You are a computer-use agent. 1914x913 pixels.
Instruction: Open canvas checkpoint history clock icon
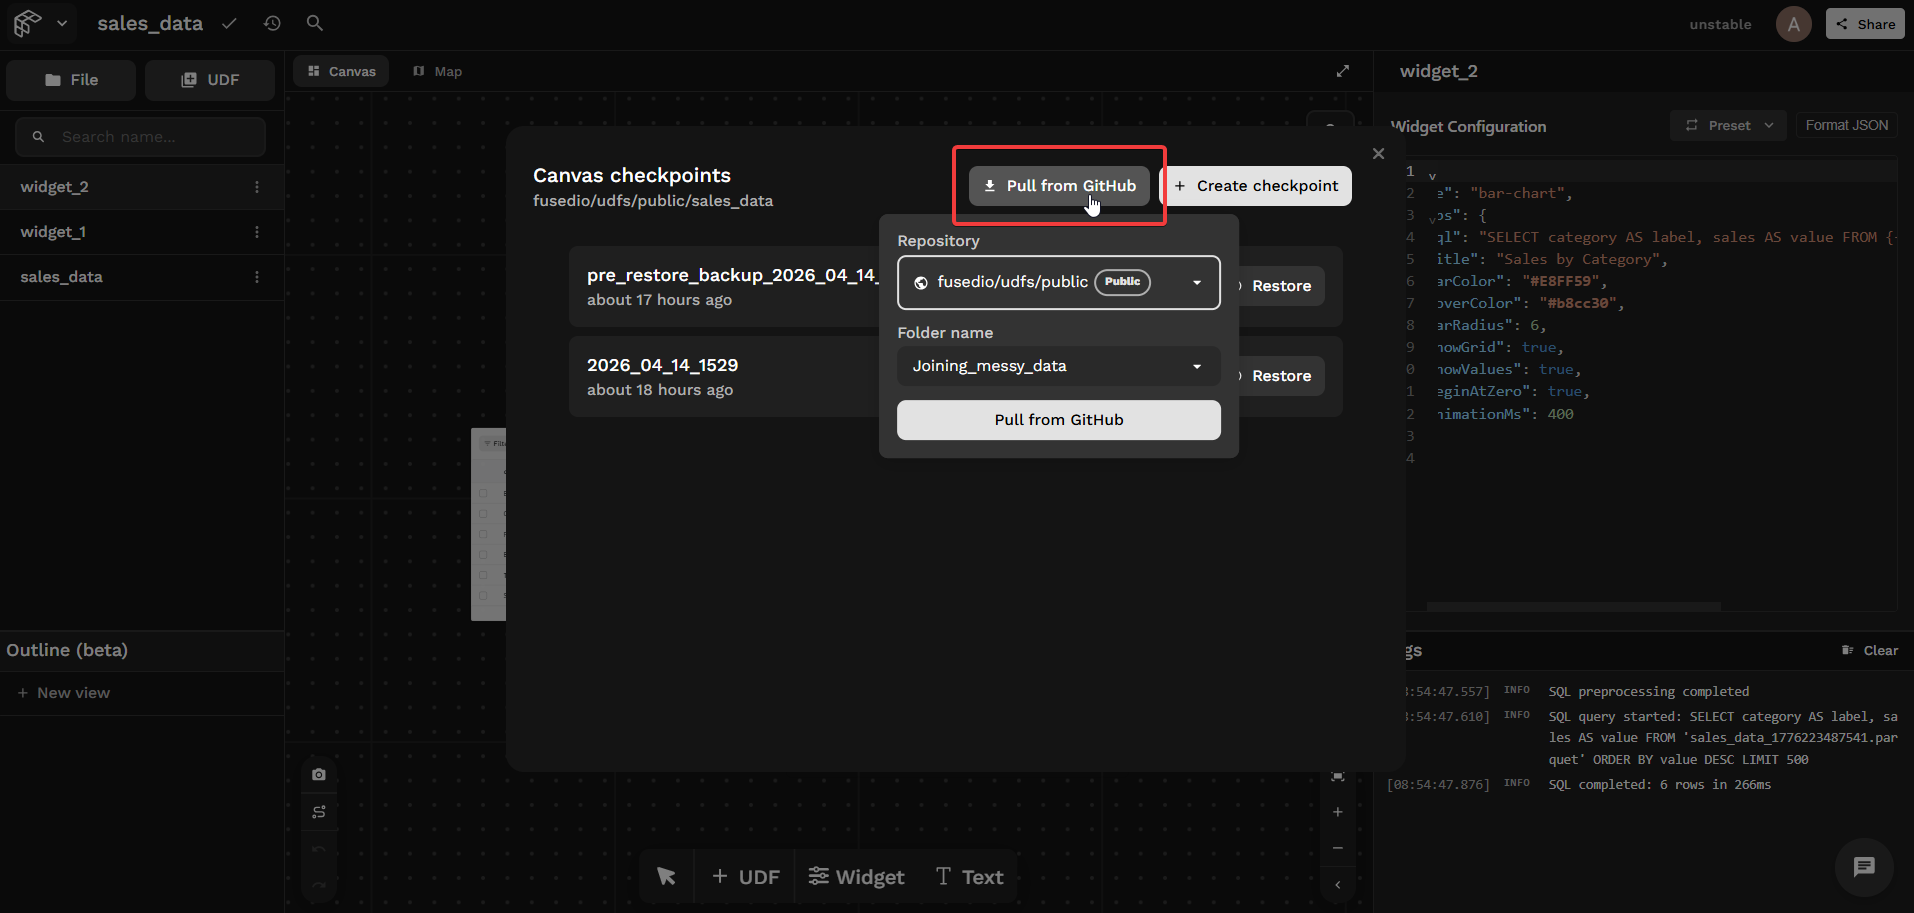(272, 23)
